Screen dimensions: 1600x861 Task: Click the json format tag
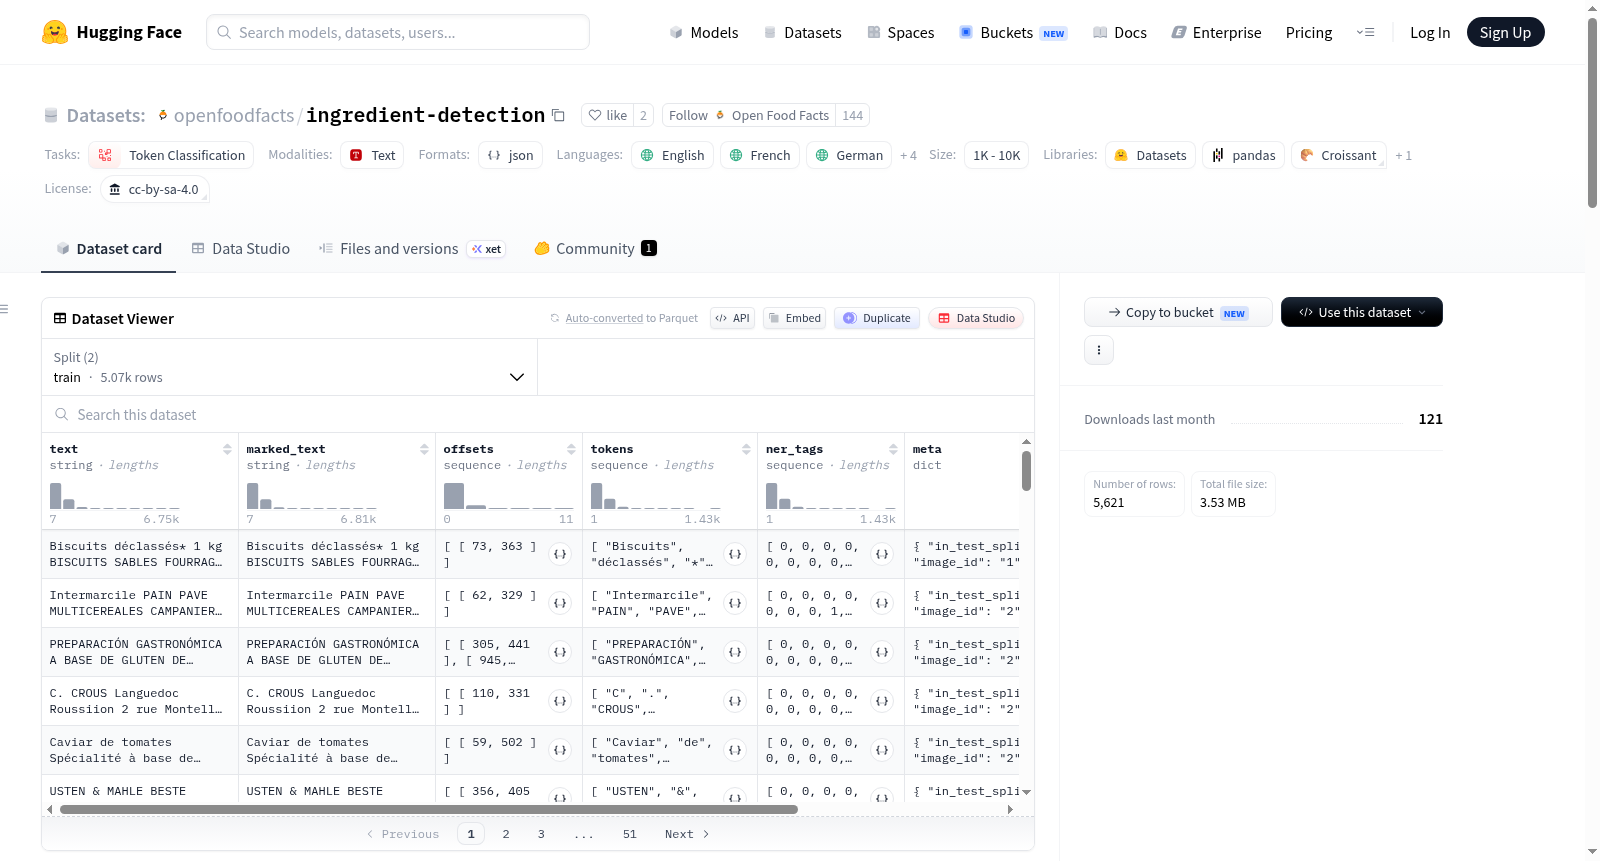pos(510,155)
